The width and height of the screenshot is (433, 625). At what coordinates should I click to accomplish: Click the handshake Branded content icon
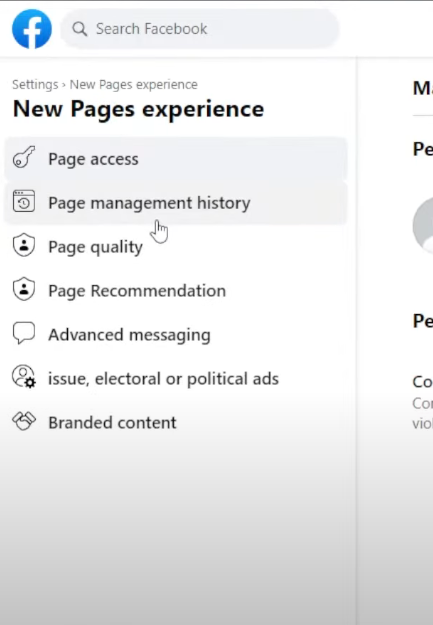coord(24,421)
